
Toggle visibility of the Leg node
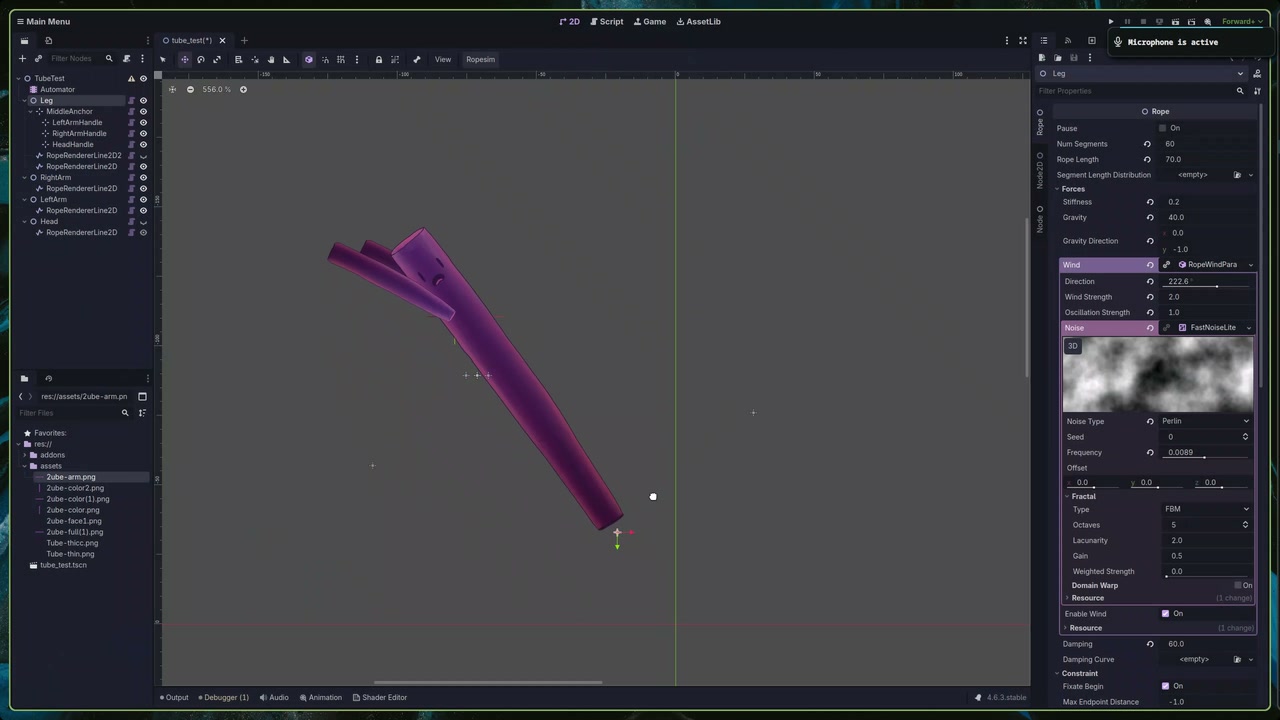tap(143, 101)
